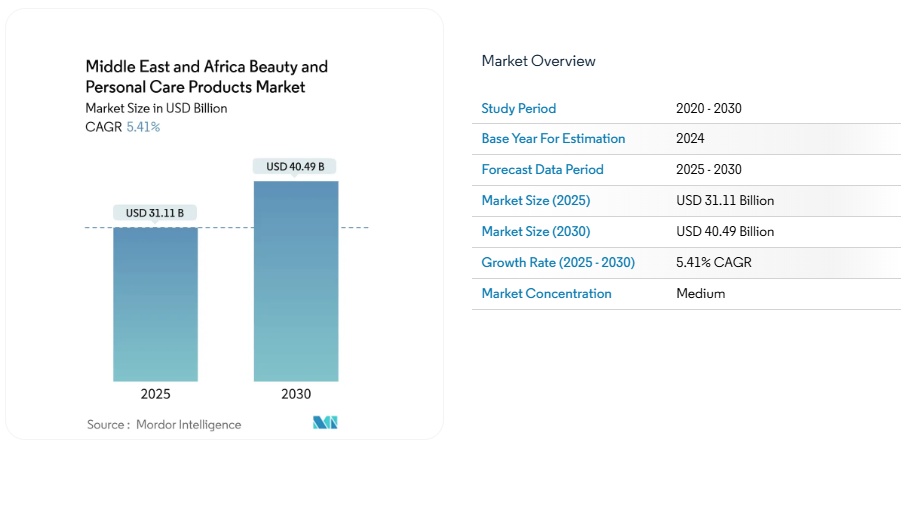Viewport: 908px width, 508px height.
Task: Click Base Year For Estimation label
Action: click(x=553, y=138)
